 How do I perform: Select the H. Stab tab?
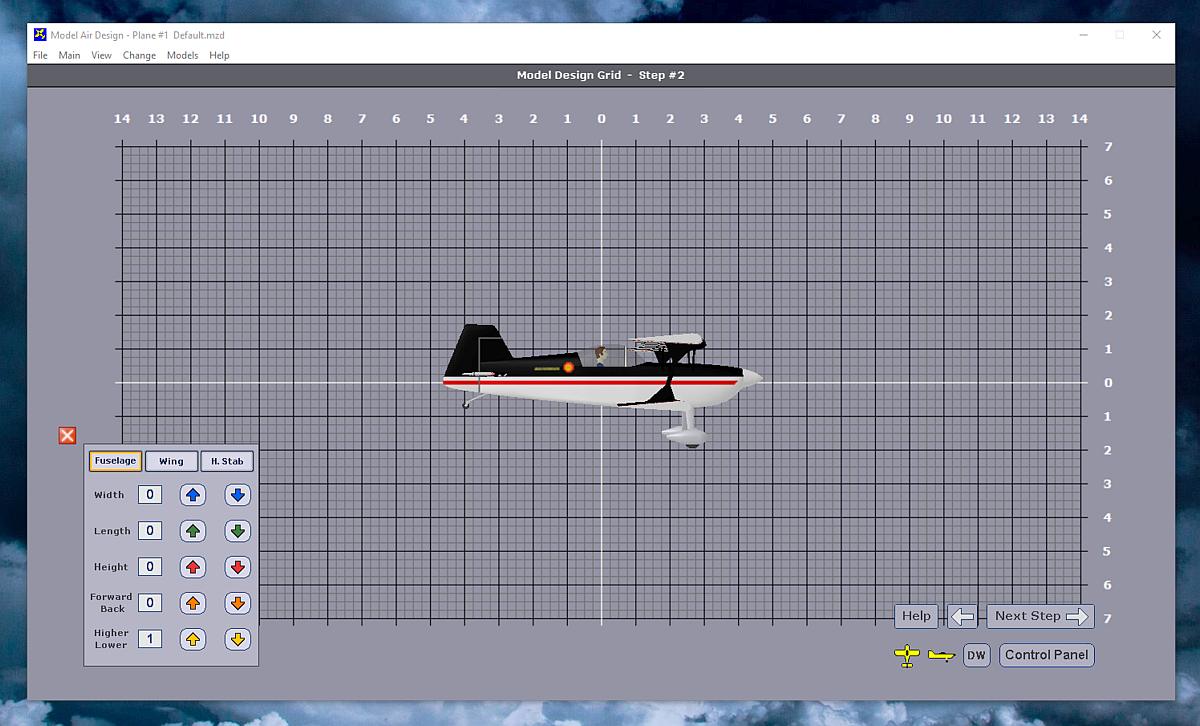227,461
